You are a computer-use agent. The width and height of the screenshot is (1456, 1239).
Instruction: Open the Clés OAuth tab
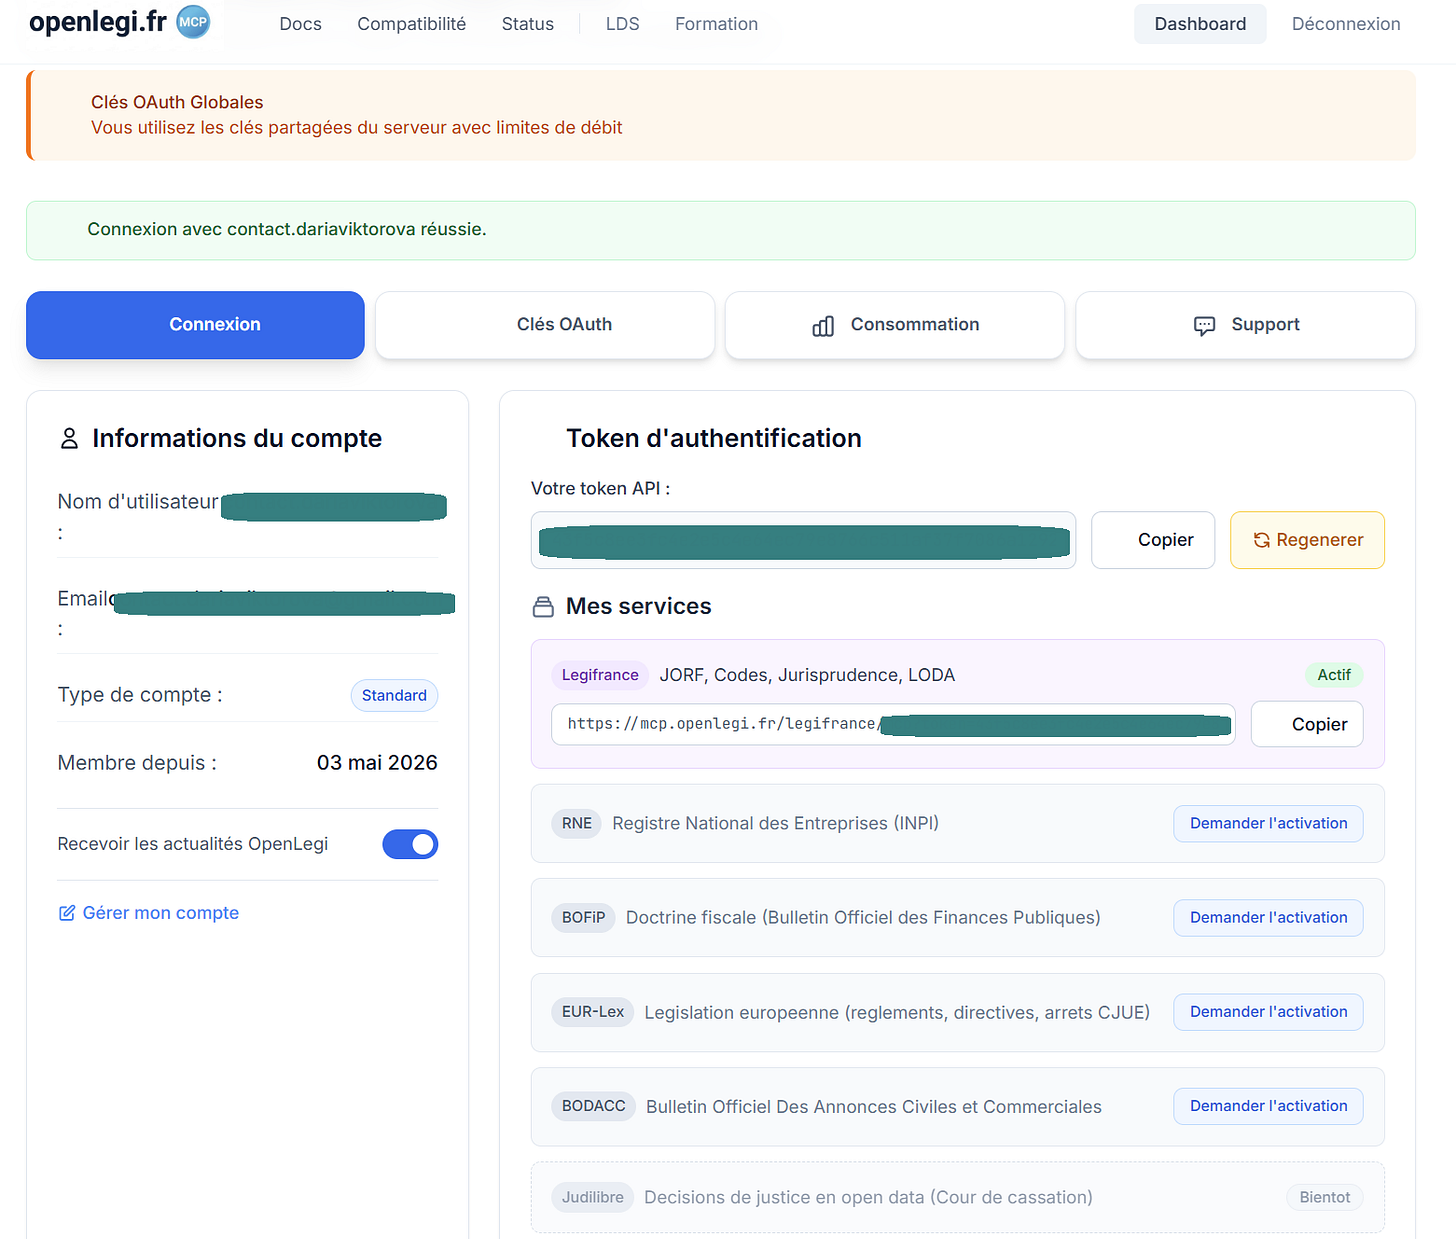pyautogui.click(x=545, y=325)
